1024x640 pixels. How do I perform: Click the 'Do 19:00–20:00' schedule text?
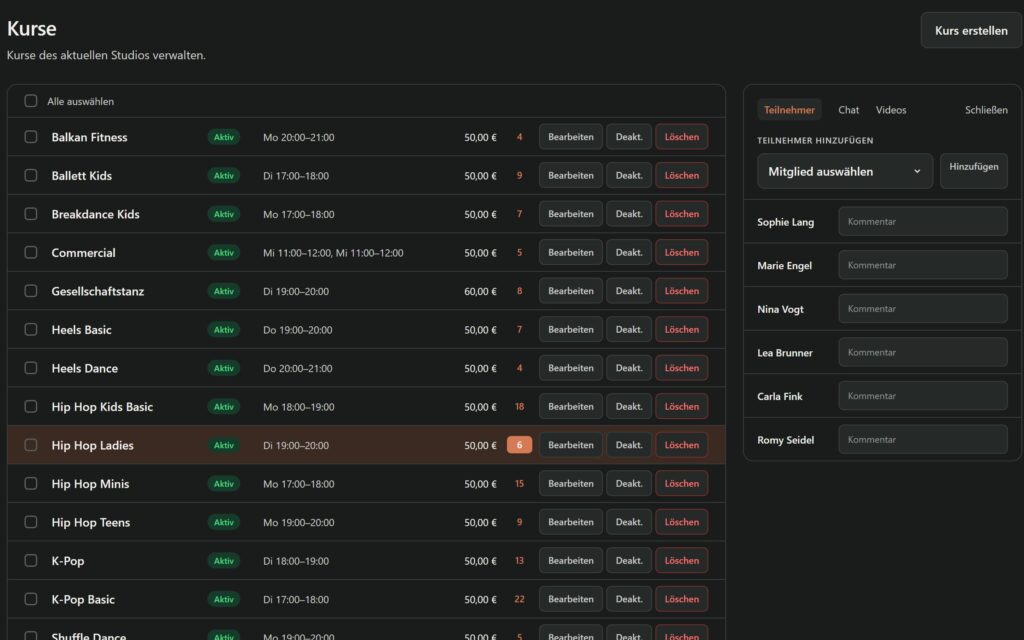(x=297, y=330)
